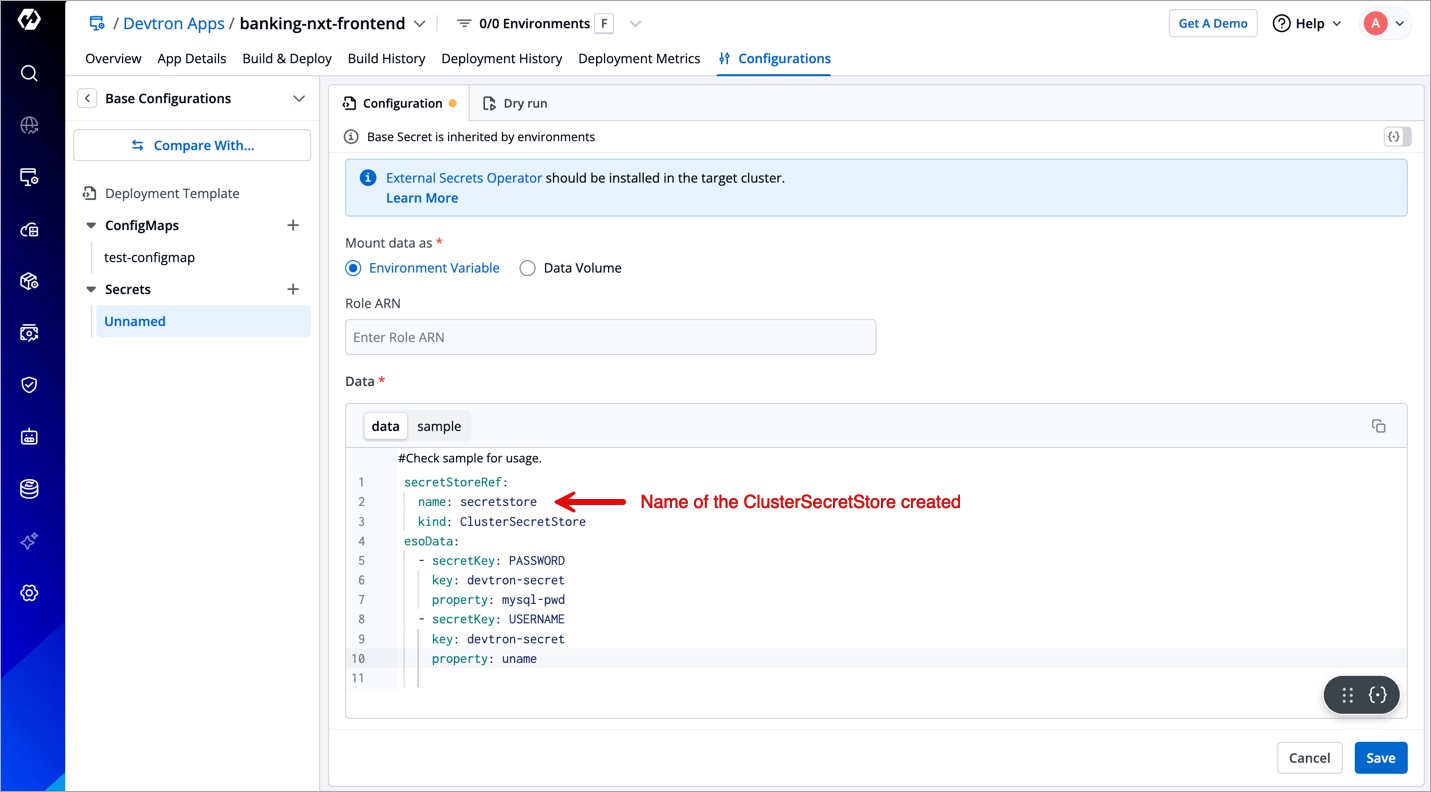The height and width of the screenshot is (792, 1431).
Task: Open the Compare With... button
Action: pos(192,145)
